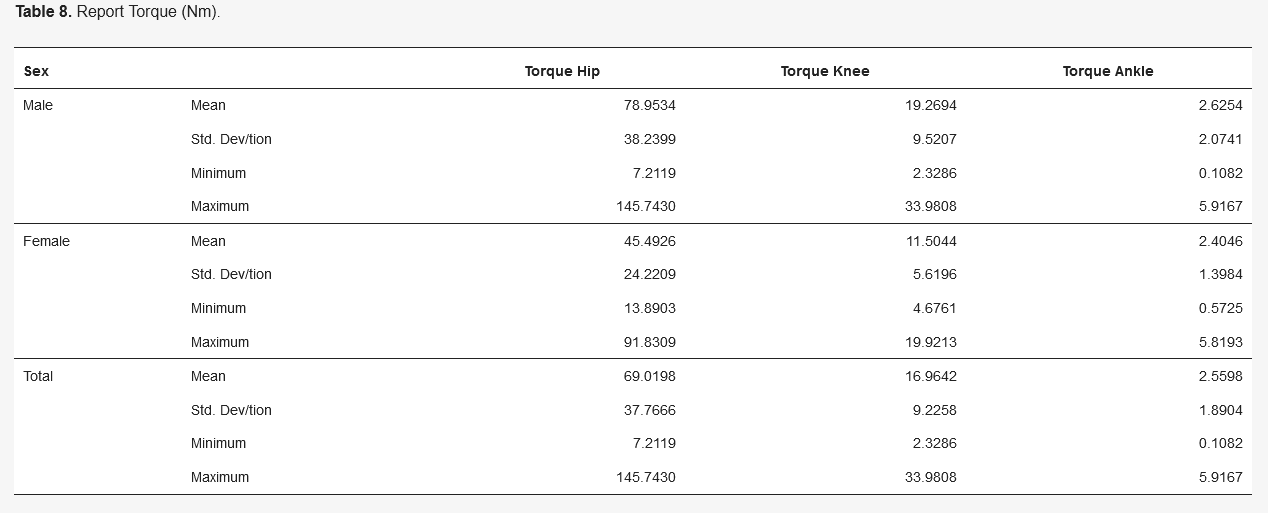Click the Total row label
This screenshot has height=513, width=1268.
point(38,376)
